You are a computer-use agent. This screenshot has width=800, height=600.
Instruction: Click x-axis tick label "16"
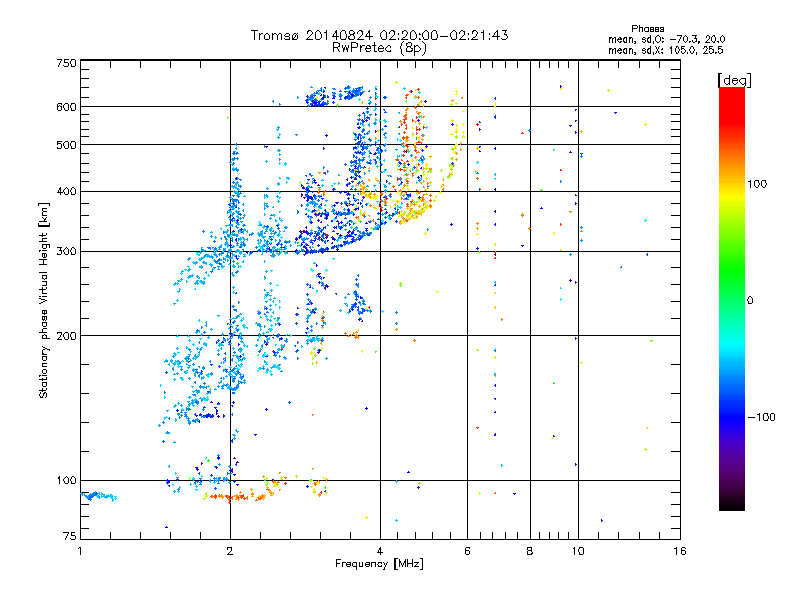point(680,551)
